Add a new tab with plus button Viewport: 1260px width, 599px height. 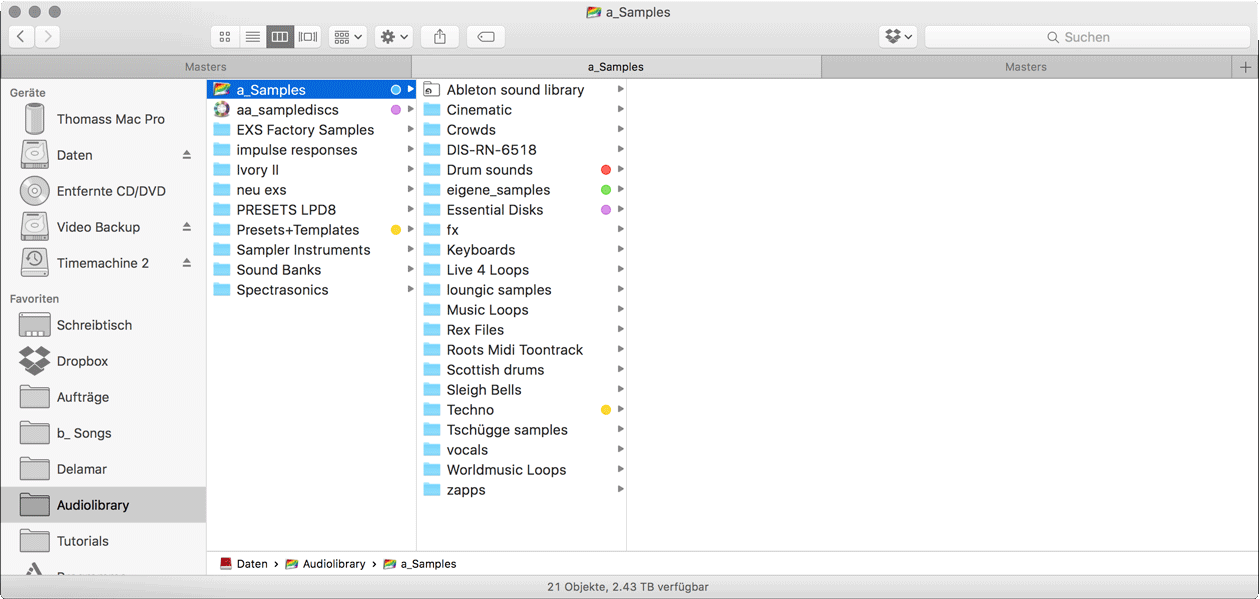click(x=1245, y=67)
